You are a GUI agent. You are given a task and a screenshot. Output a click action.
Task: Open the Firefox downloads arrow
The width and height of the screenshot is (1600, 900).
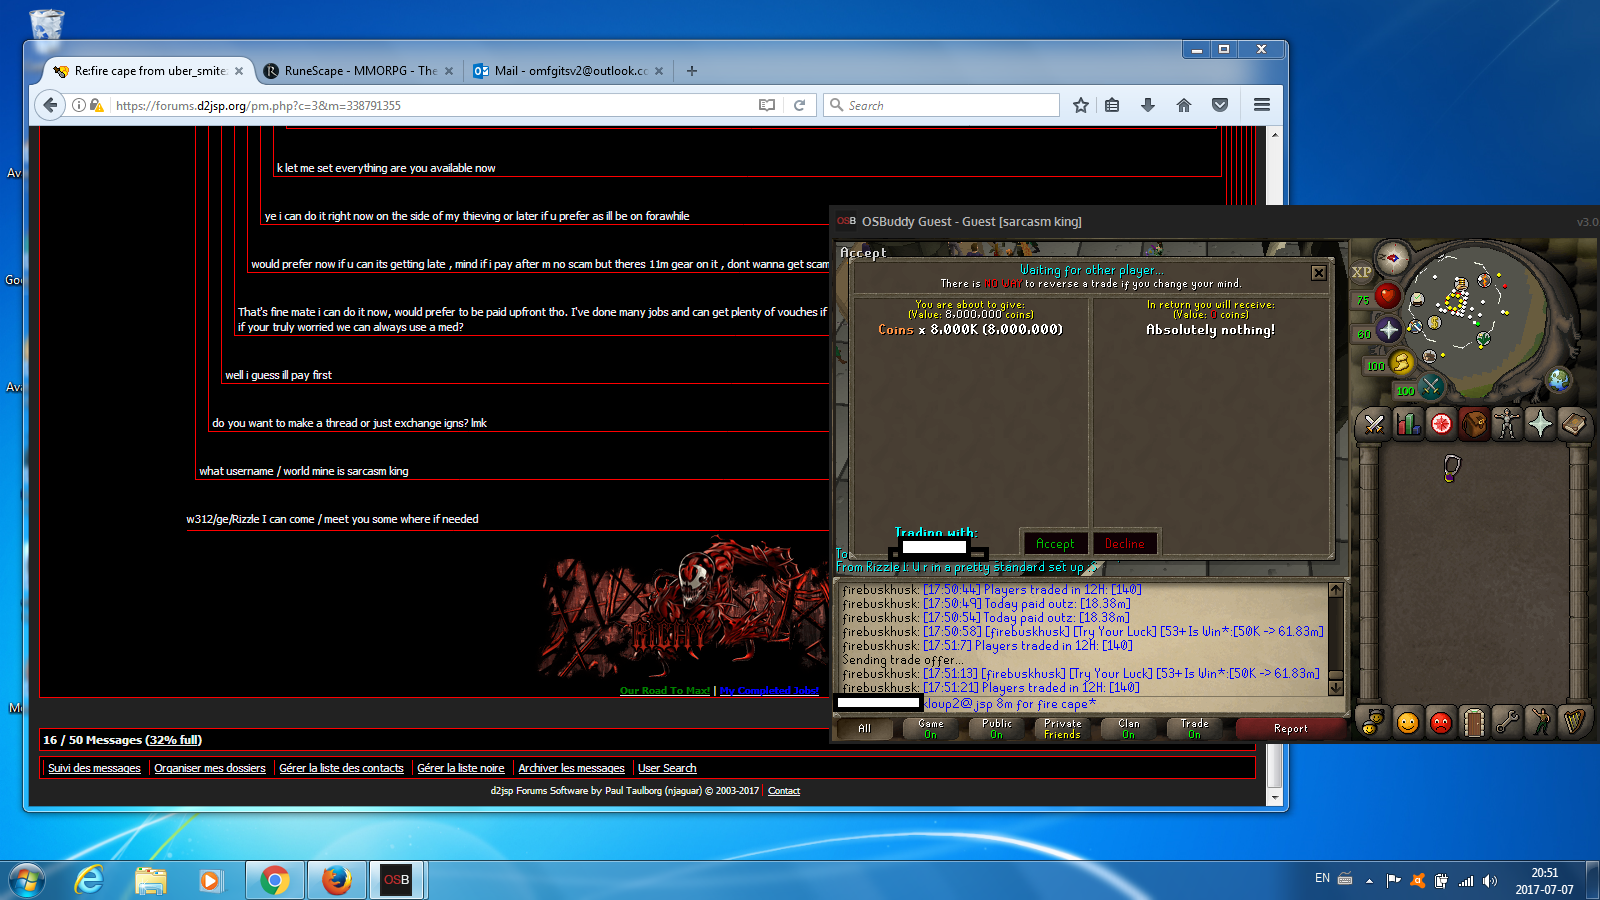(x=1148, y=105)
